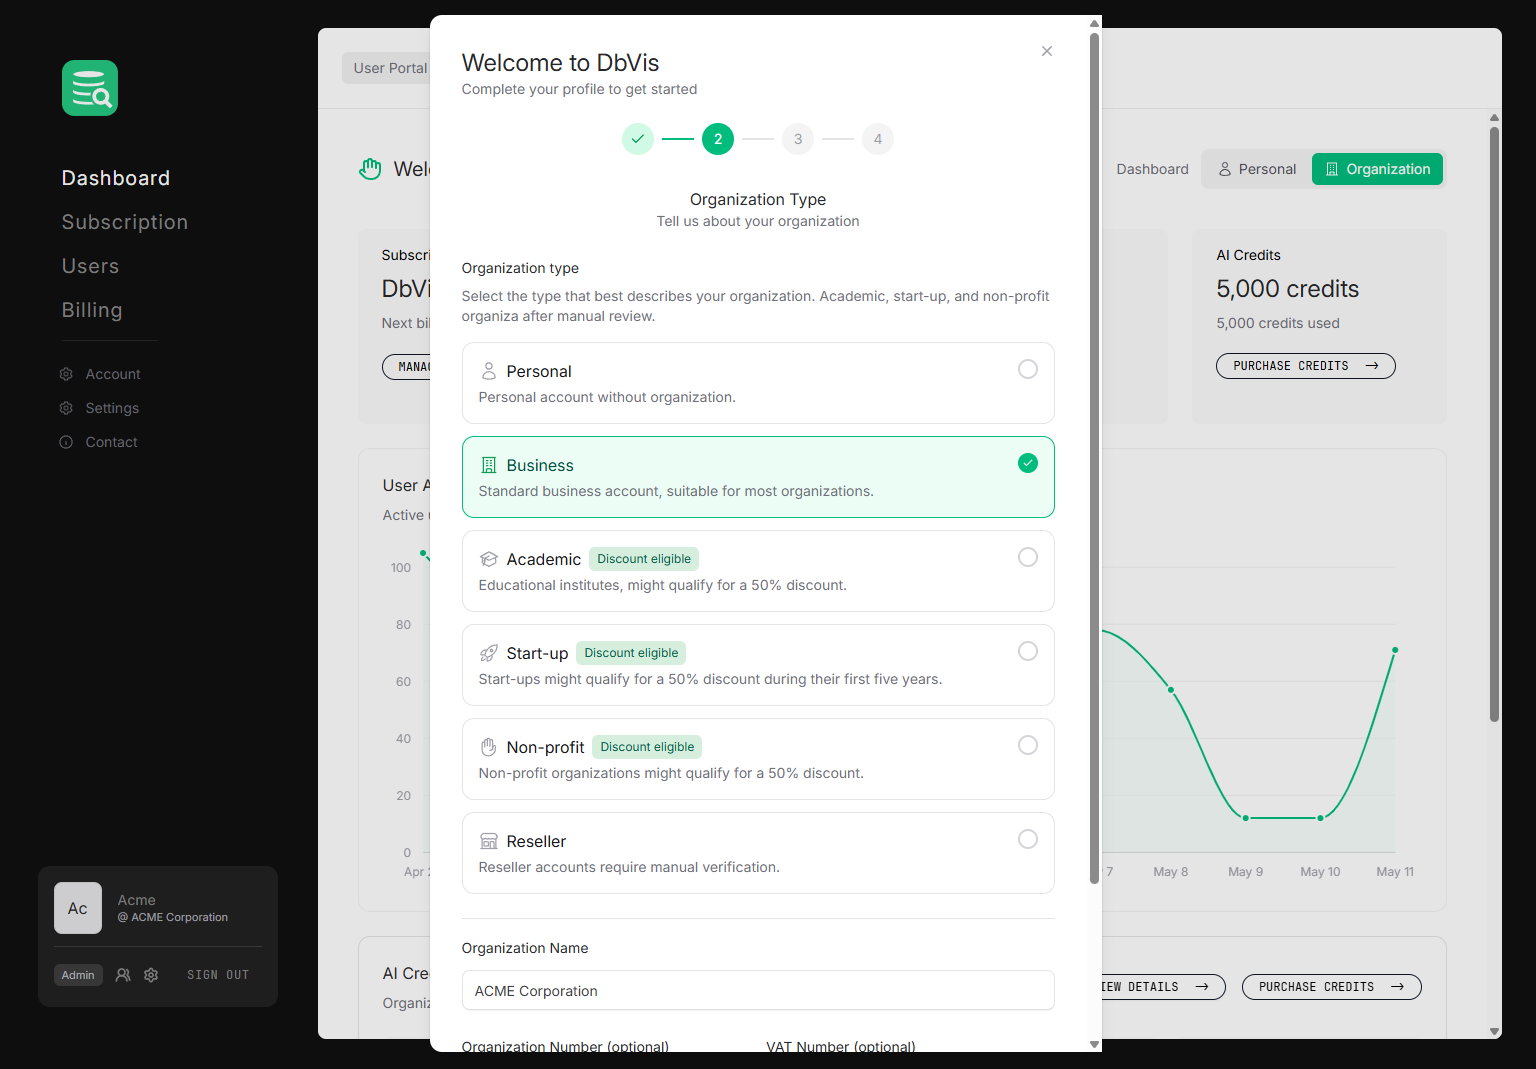The width and height of the screenshot is (1536, 1069).
Task: Click the Contact info icon in the sidebar
Action: point(66,442)
